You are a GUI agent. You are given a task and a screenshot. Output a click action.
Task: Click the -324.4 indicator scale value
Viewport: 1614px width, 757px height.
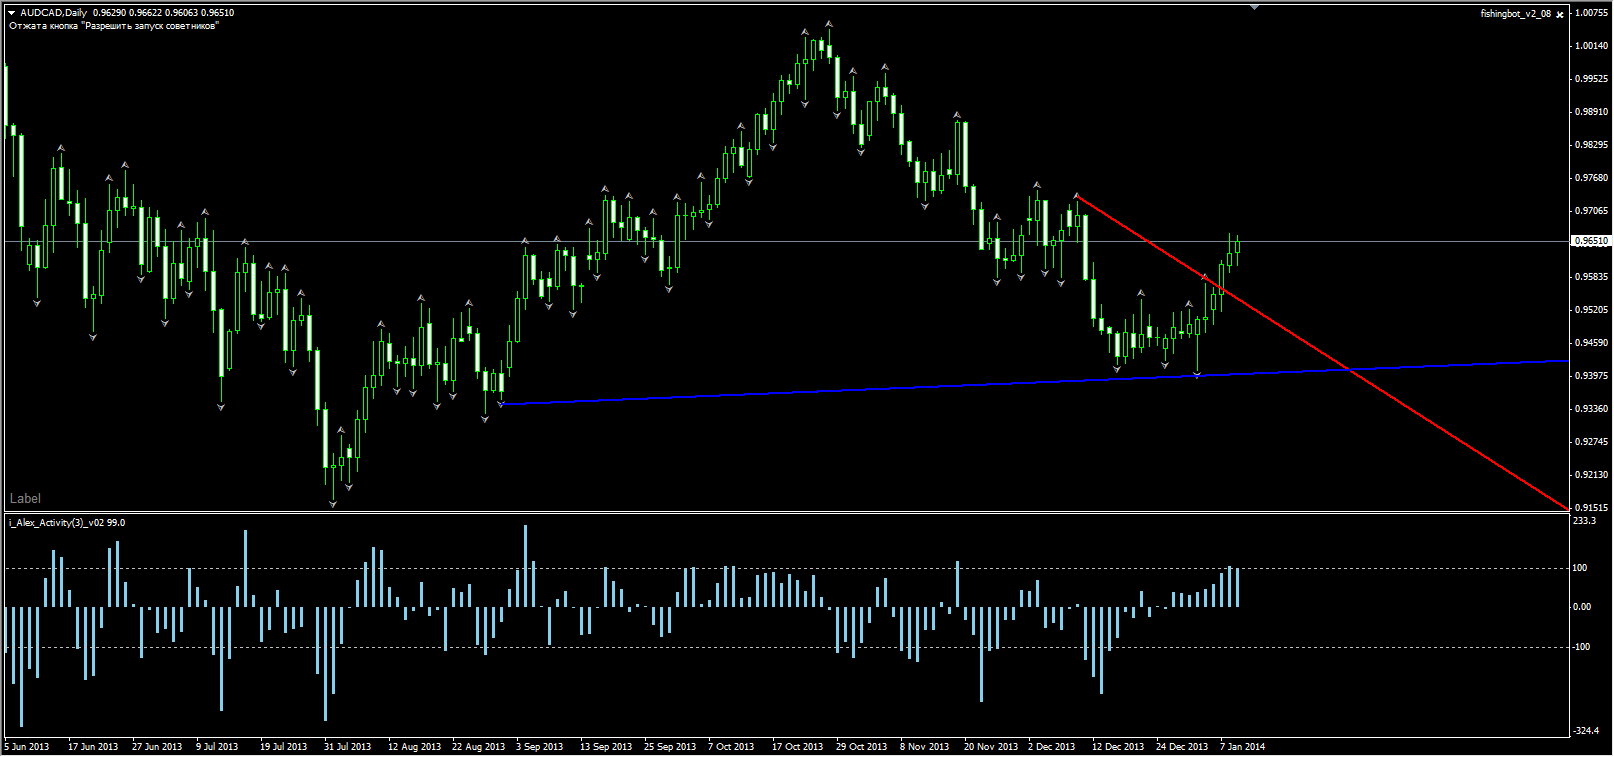point(1586,731)
